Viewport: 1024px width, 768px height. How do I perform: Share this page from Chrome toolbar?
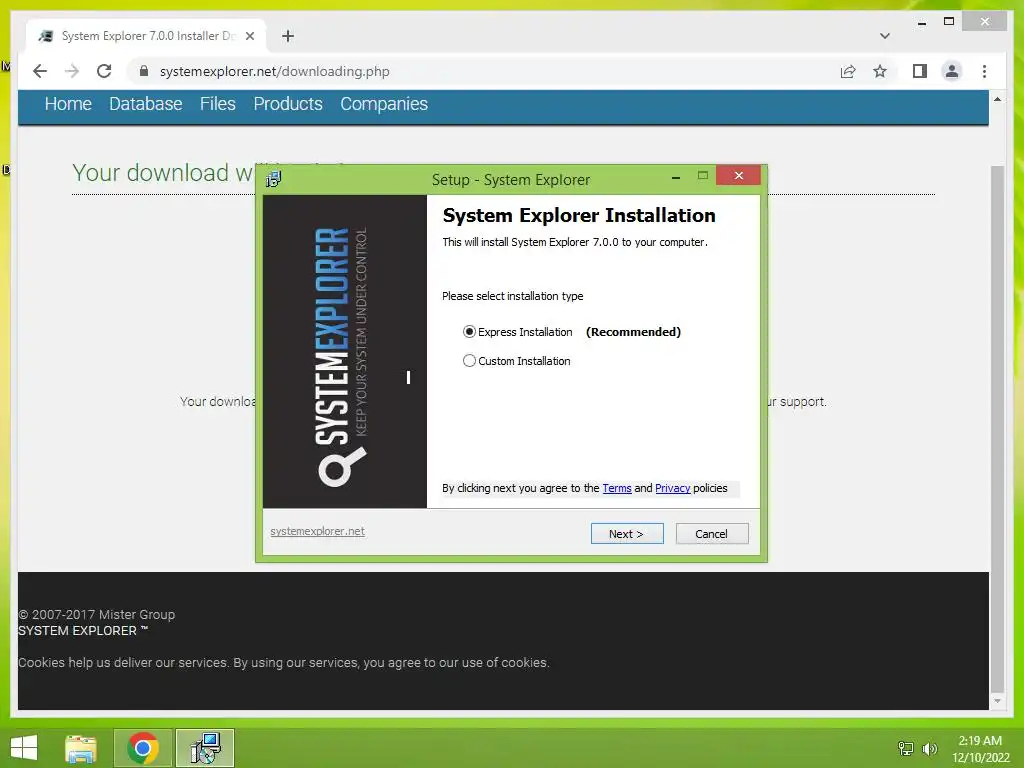pos(848,71)
